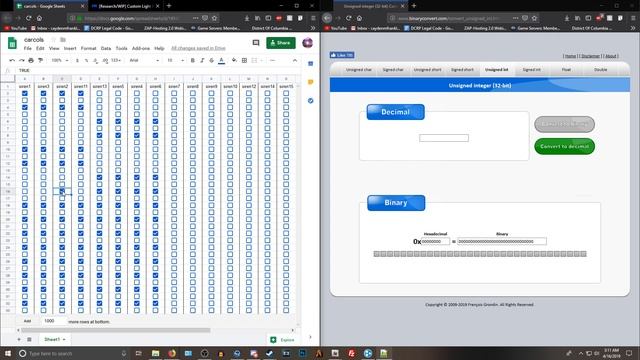Viewport: 640px width, 360px height.
Task: Check siren7 checkbox in first data row
Action: pos(174,93)
